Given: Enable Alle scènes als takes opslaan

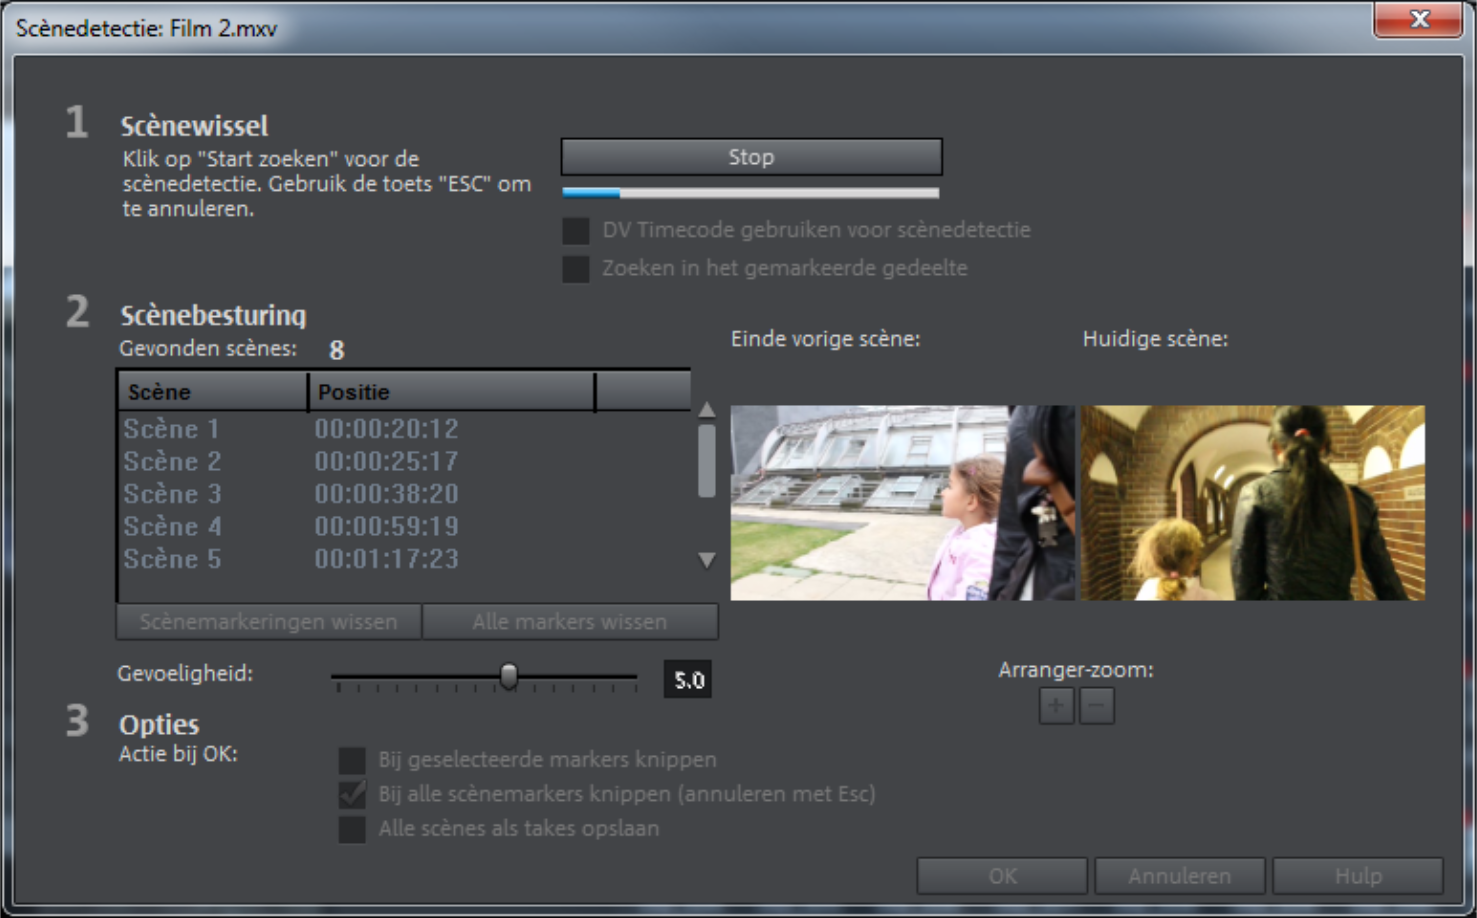Looking at the screenshot, I should pos(352,829).
